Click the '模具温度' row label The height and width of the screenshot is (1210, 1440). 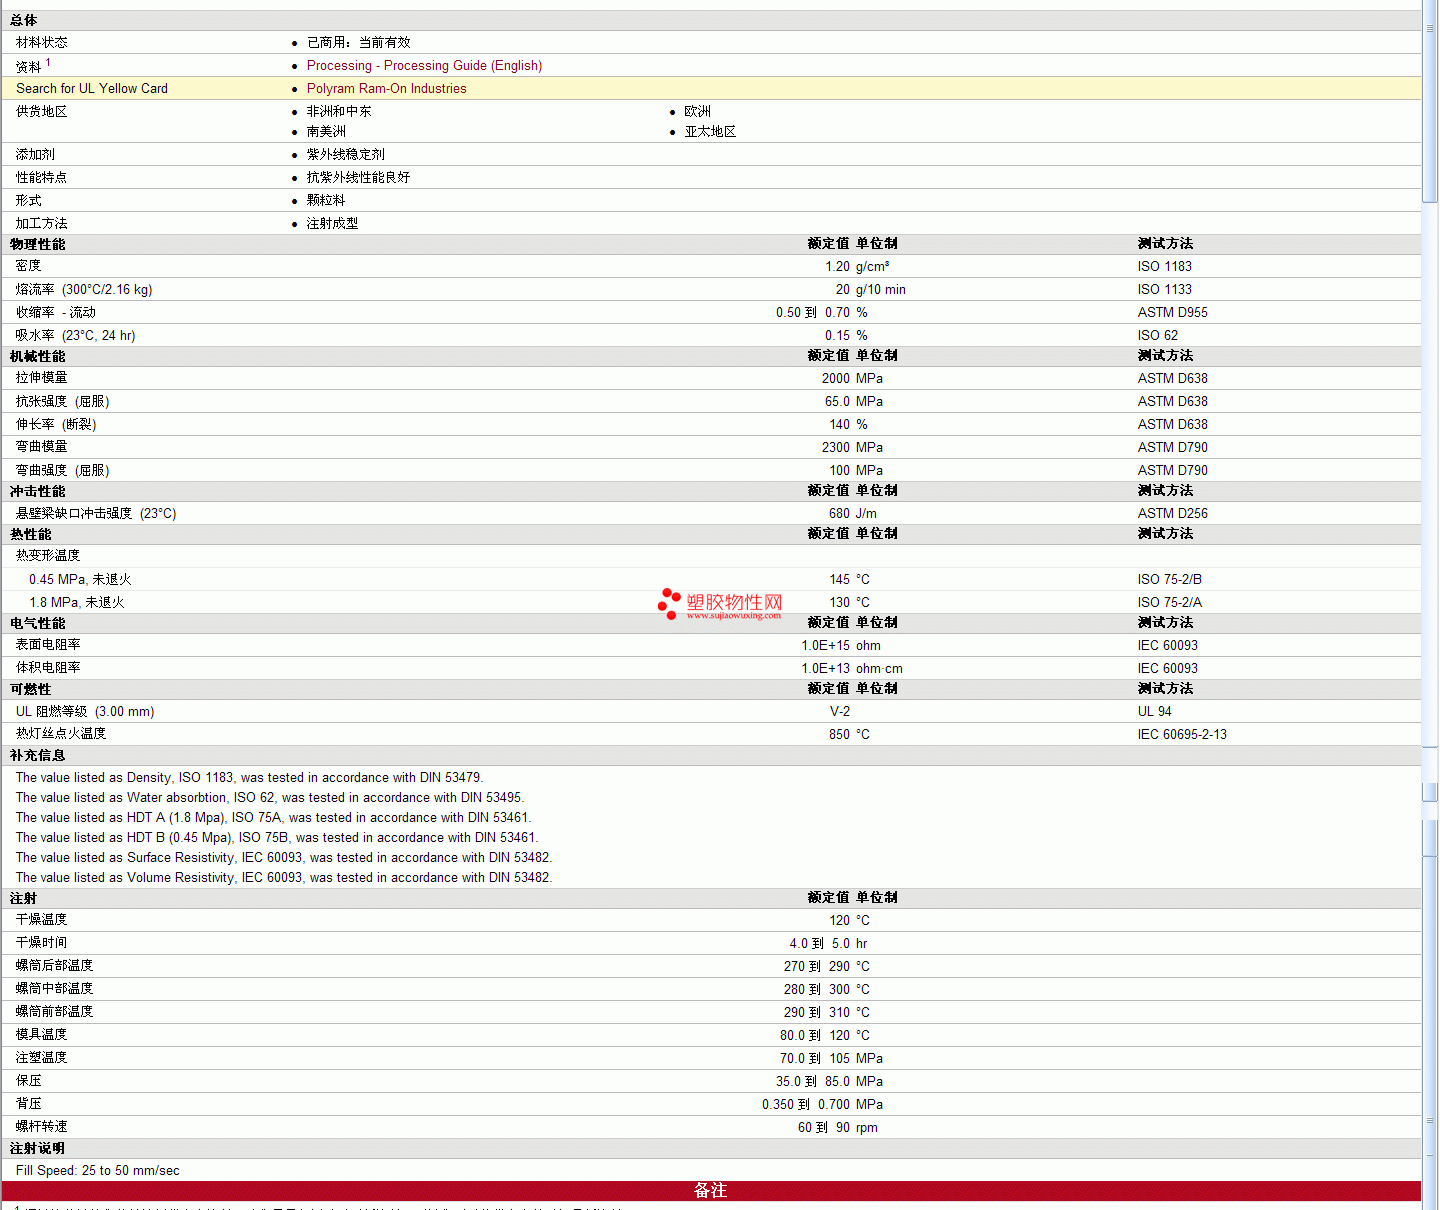coord(41,1035)
